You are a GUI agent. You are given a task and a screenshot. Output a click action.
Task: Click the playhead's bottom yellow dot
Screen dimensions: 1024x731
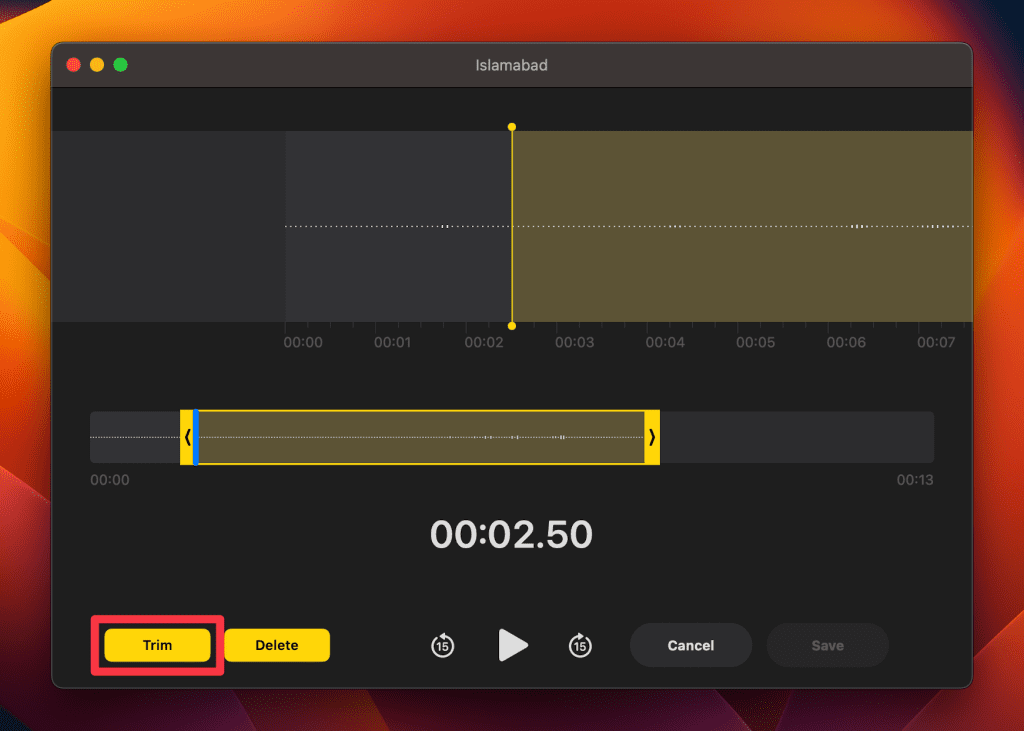coord(512,326)
